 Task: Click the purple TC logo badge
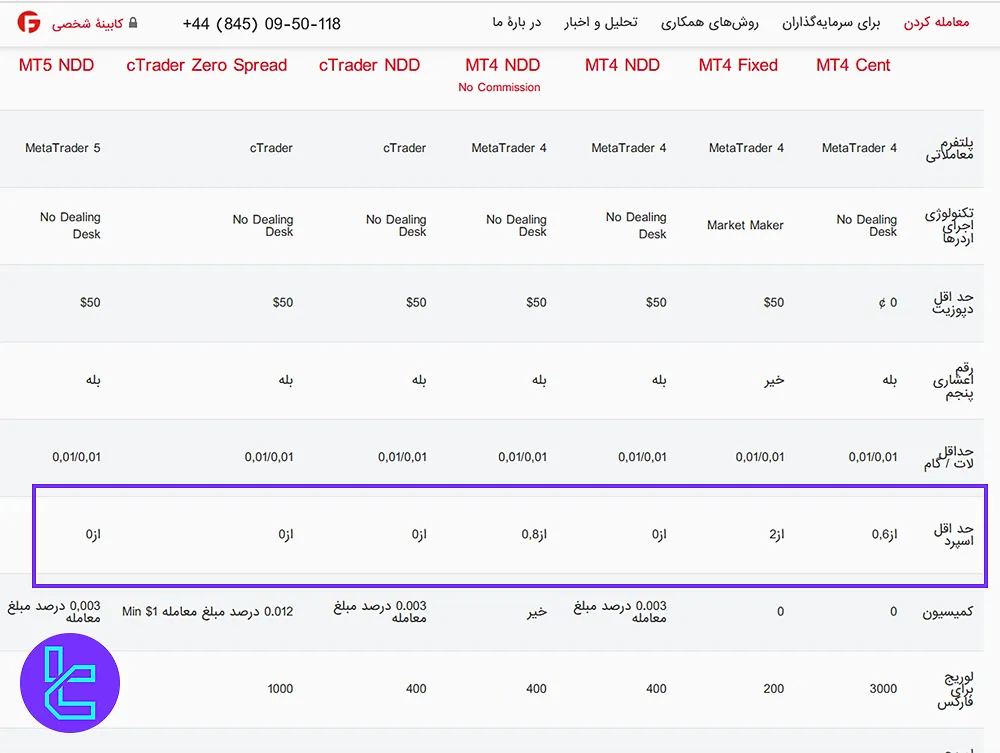(70, 683)
